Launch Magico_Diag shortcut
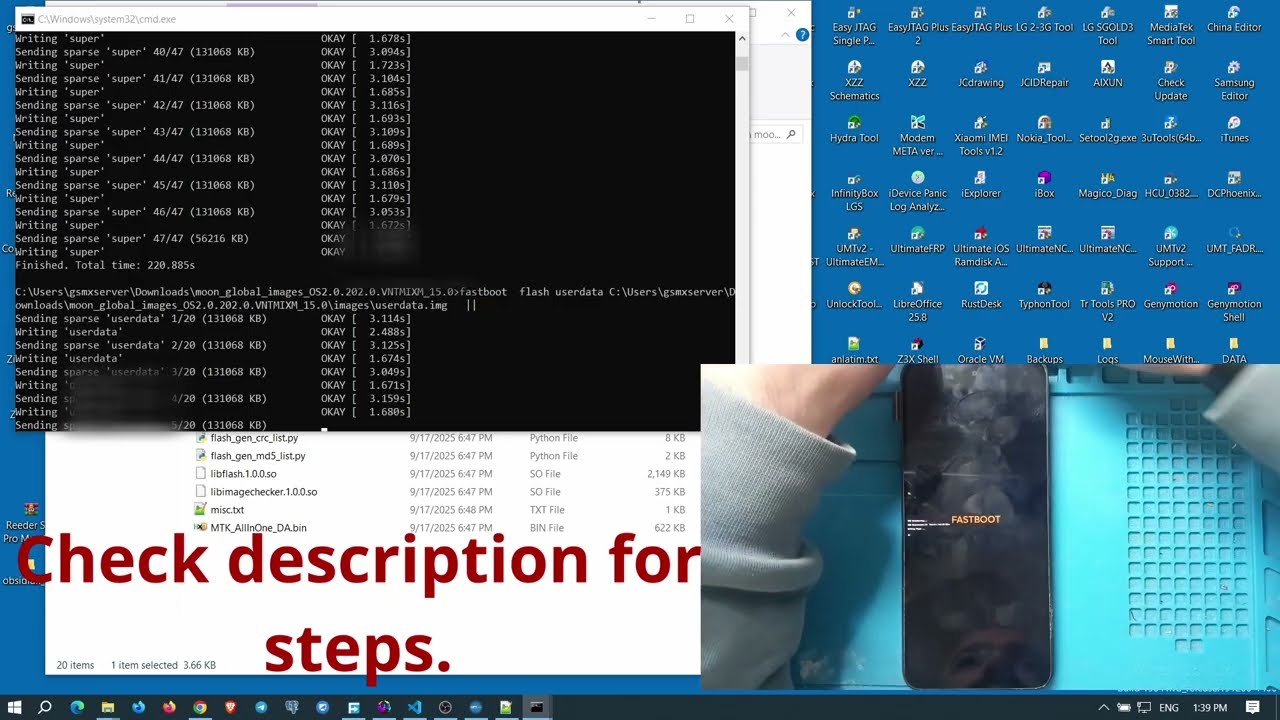Image resolution: width=1280 pixels, height=720 pixels. [1107, 185]
